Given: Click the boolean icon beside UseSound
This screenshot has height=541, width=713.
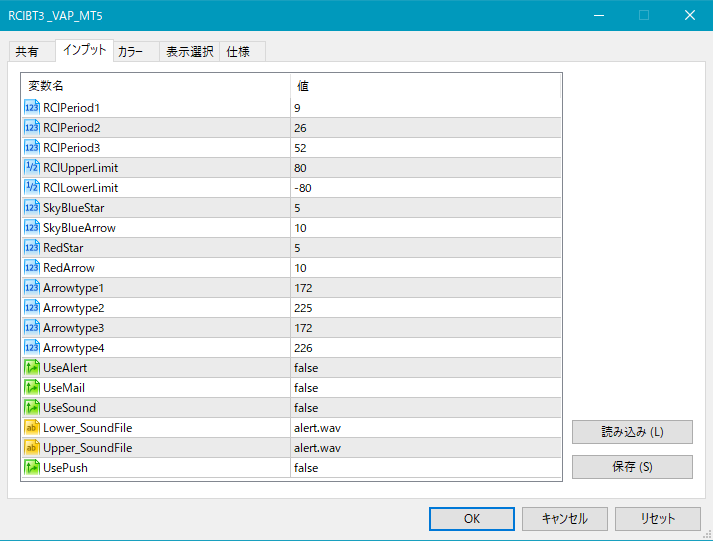Looking at the screenshot, I should click(32, 408).
